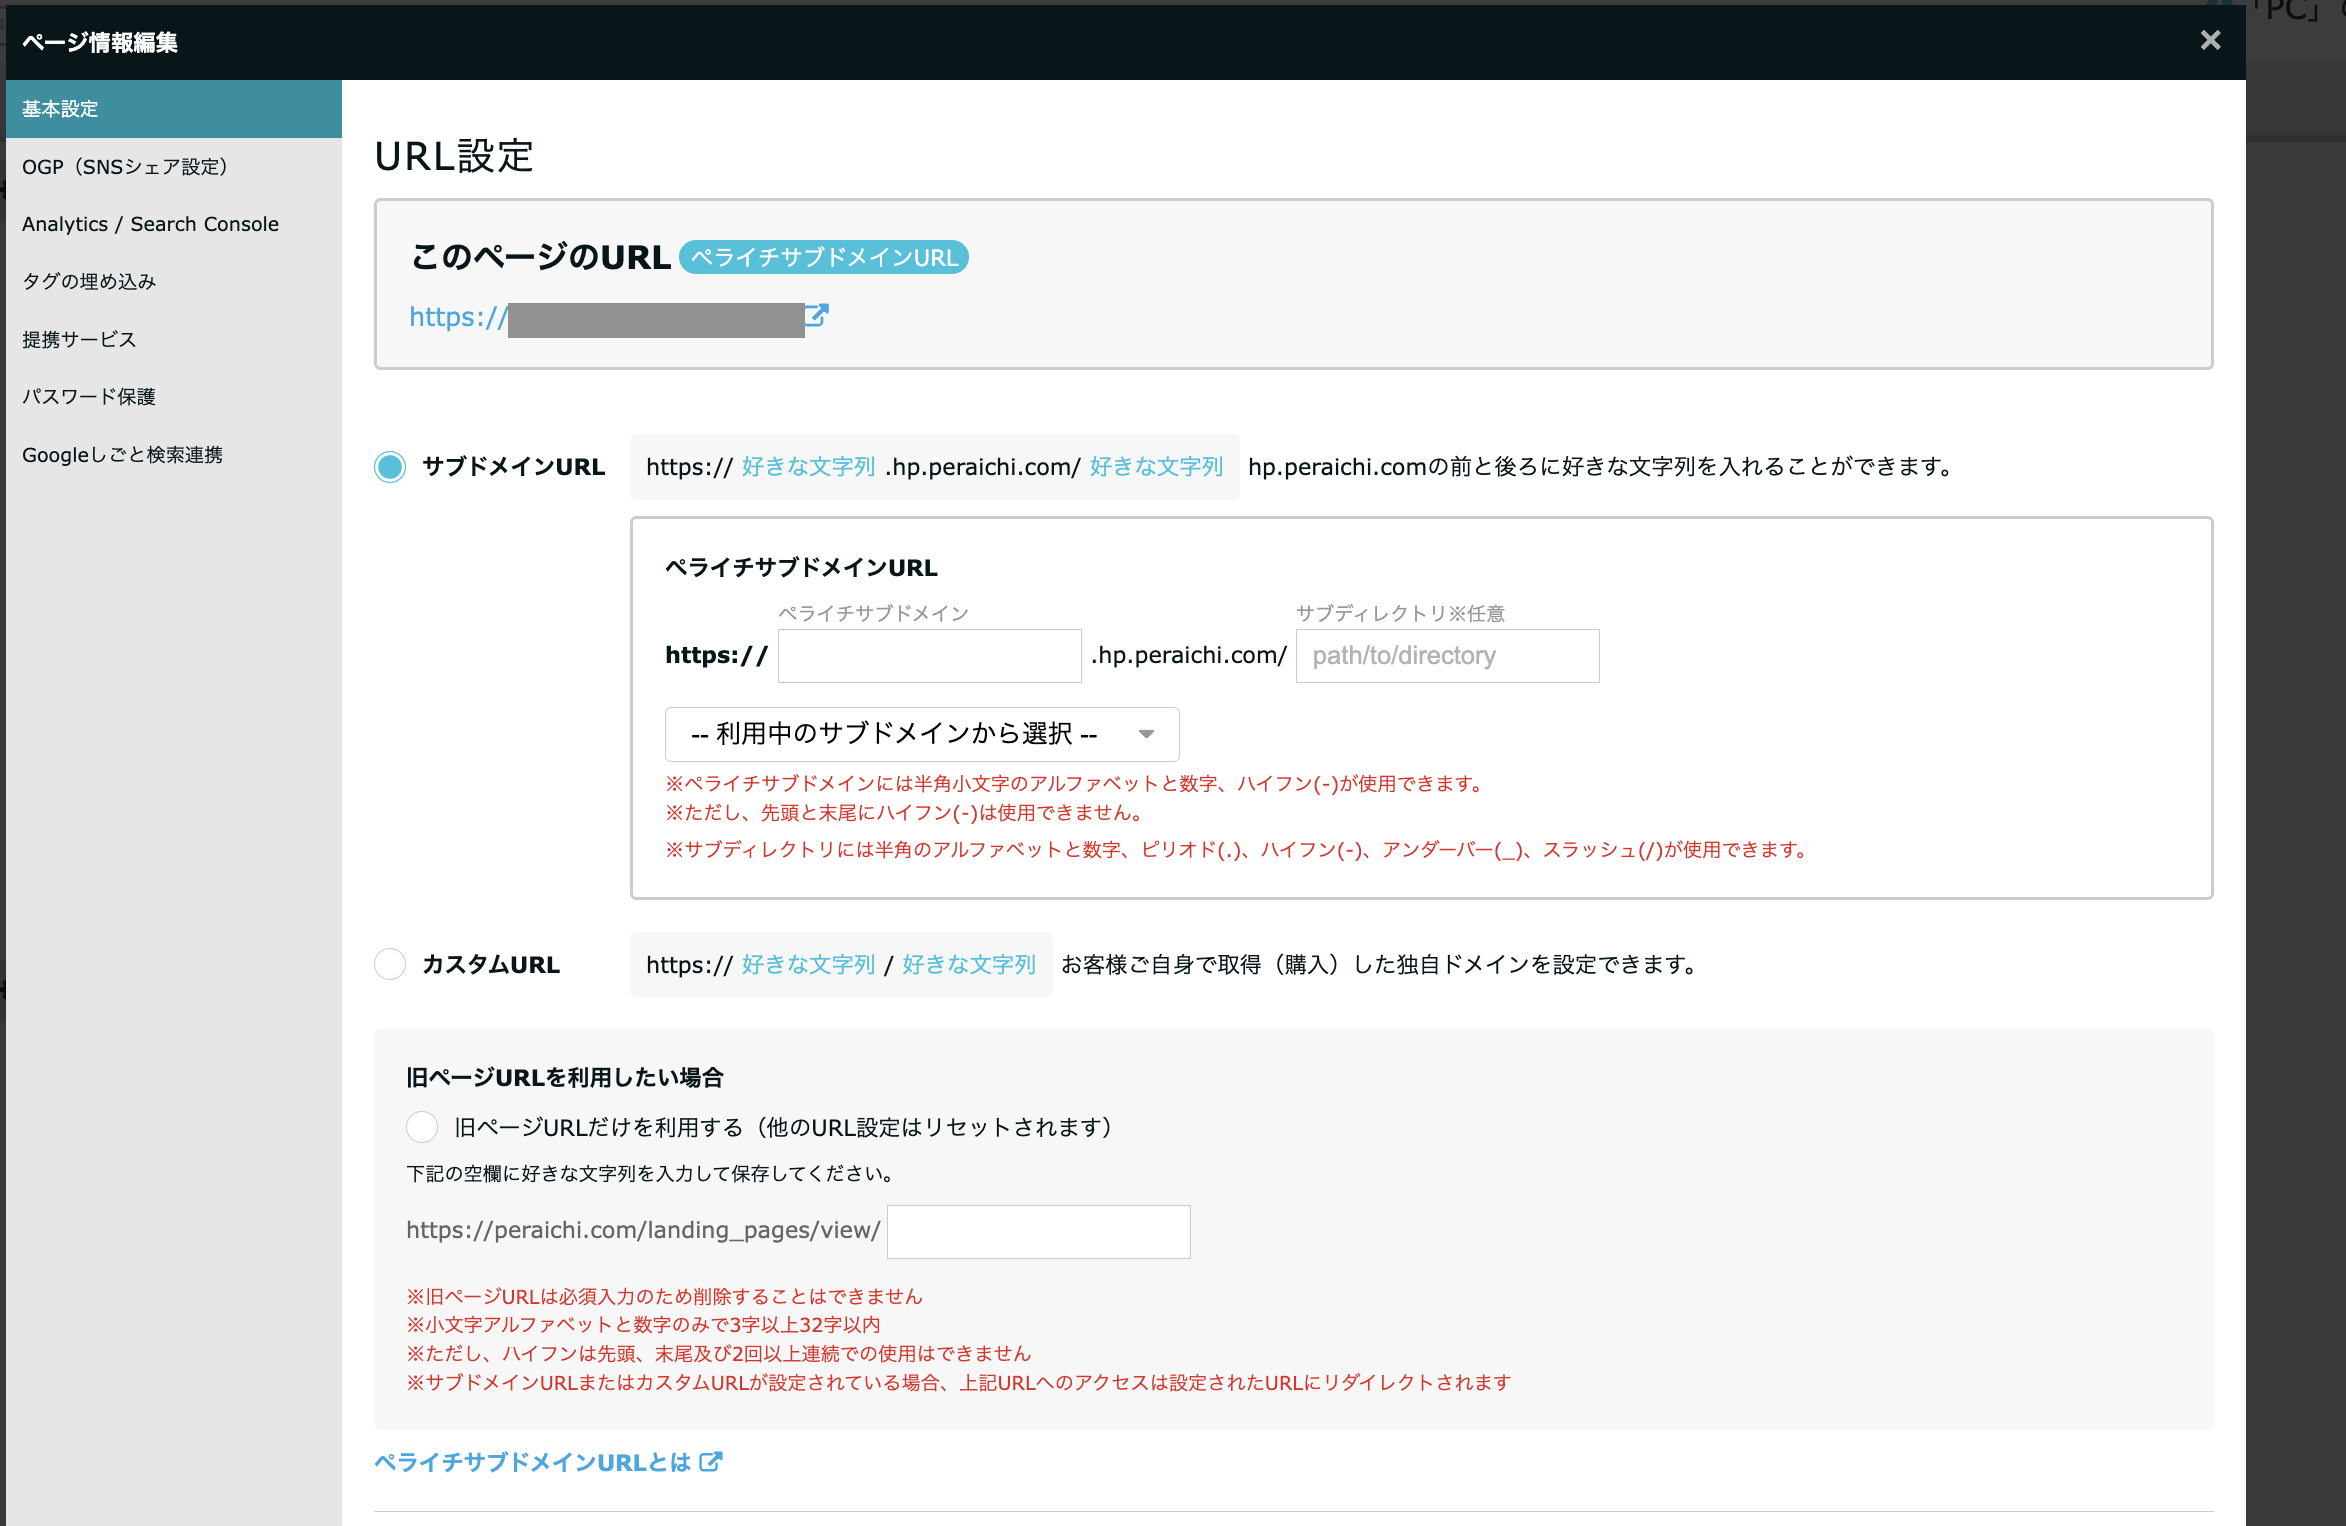Click ペライチサブドメインURL badge label
Screen dimensions: 2346x1526
tap(824, 257)
